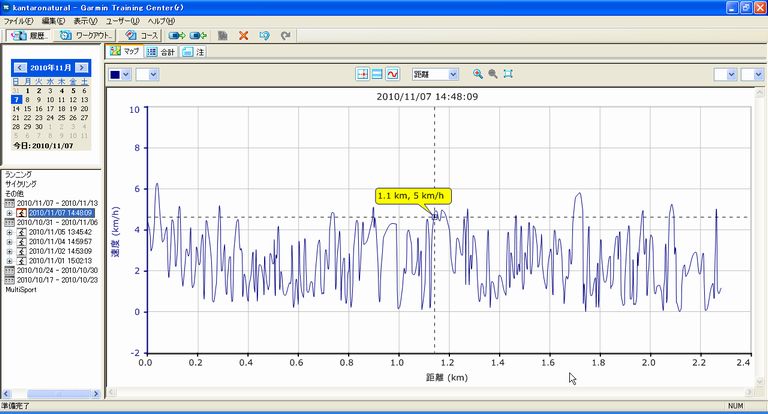
Task: Select week 2010/10/17 - 2010/10/23
Action: click(57, 280)
